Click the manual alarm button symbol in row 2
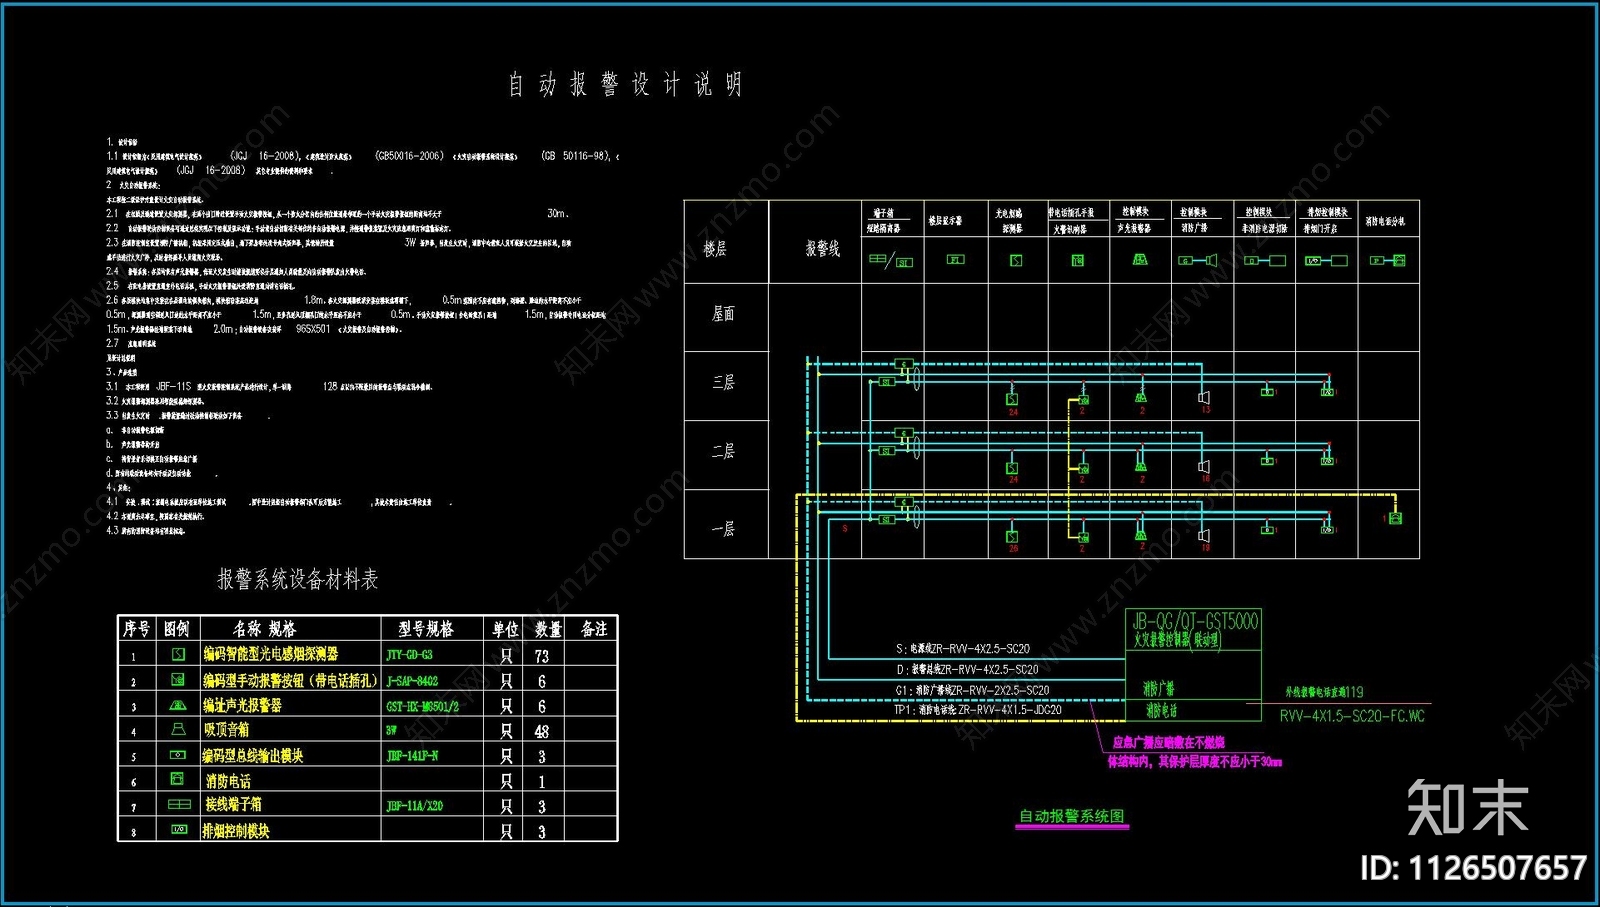The image size is (1600, 907). [x=178, y=679]
